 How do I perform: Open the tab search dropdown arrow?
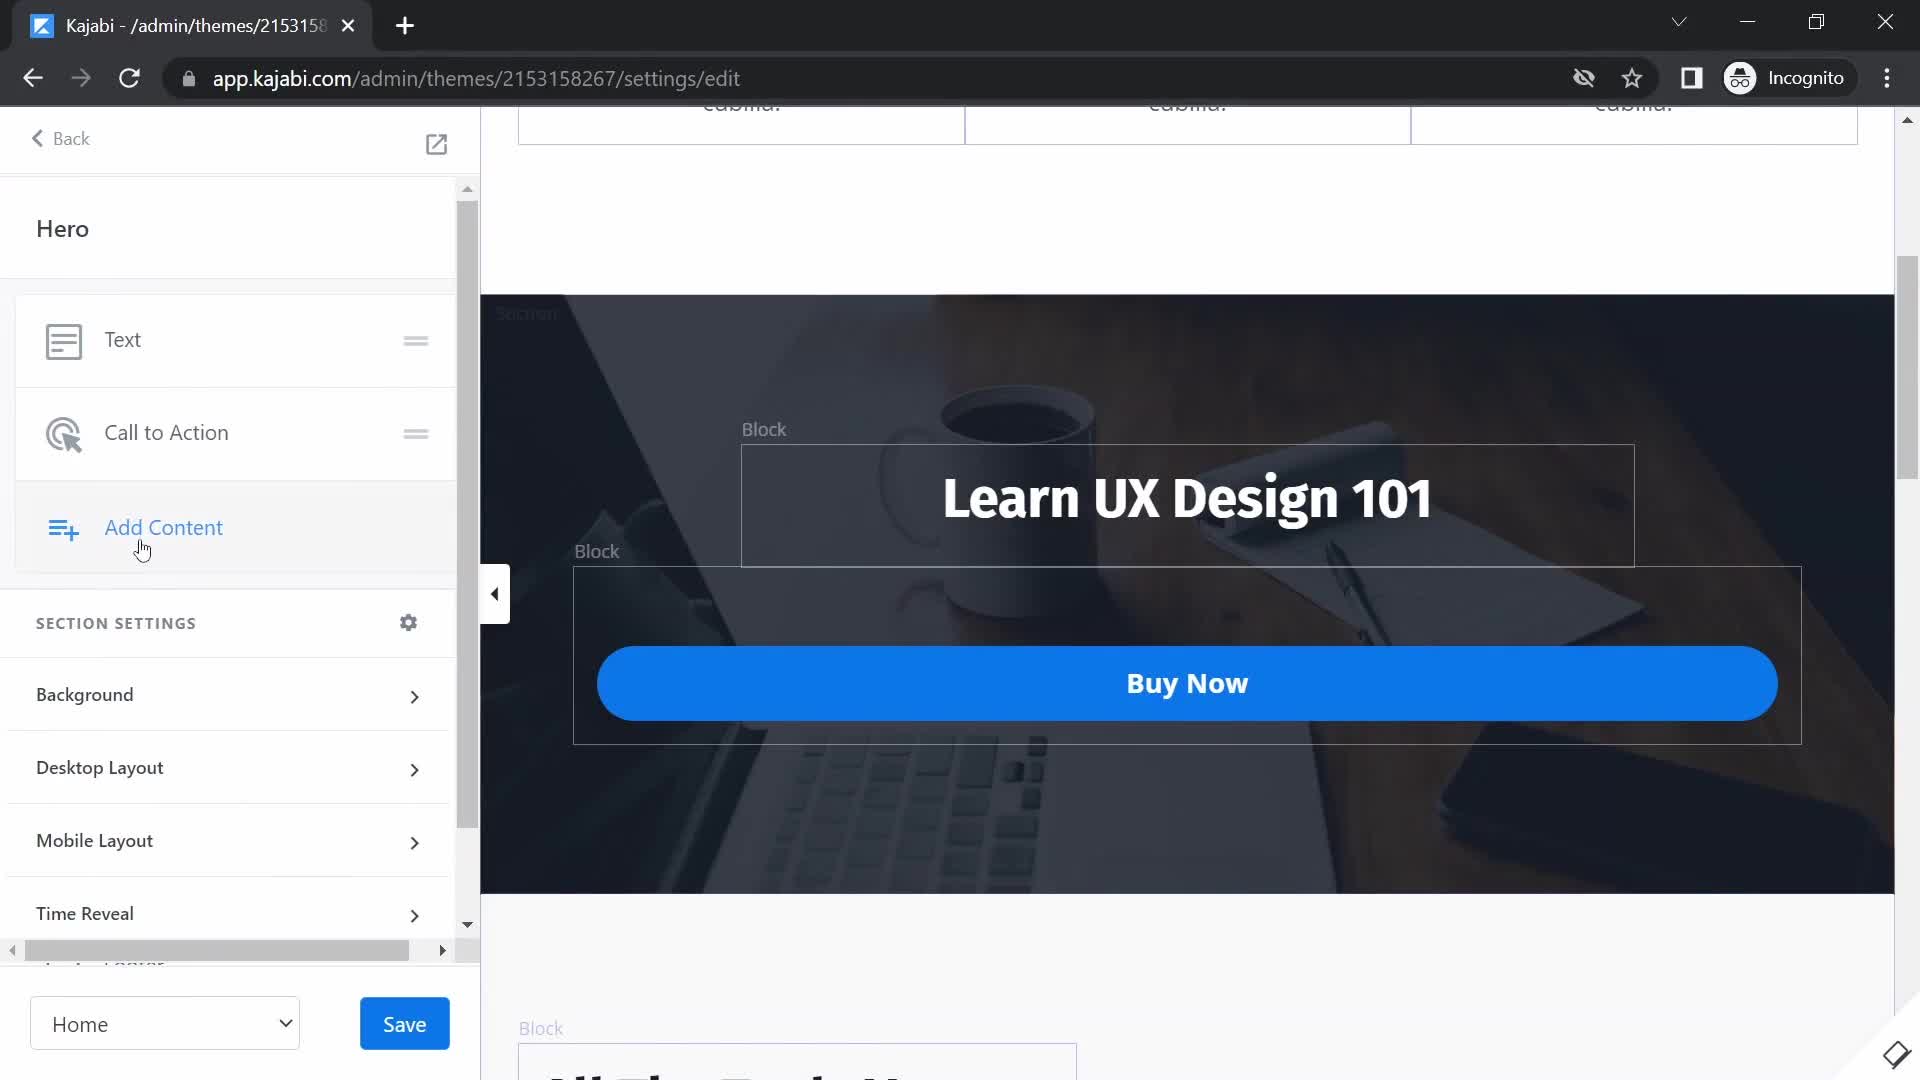pos(1679,22)
